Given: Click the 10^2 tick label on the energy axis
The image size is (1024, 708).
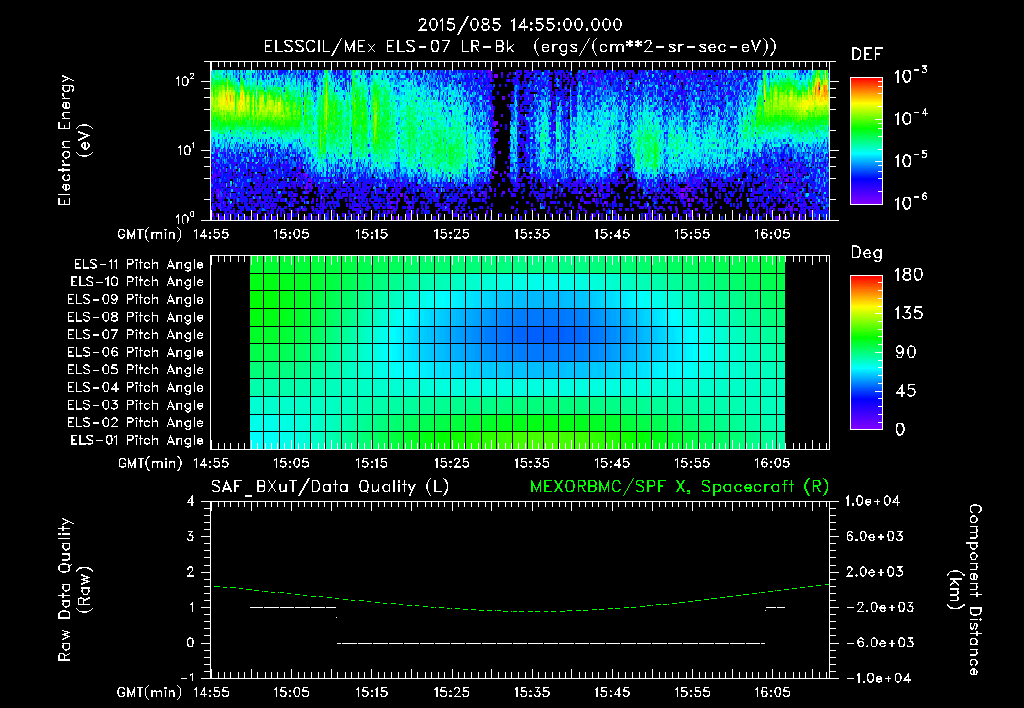Looking at the screenshot, I should [185, 81].
